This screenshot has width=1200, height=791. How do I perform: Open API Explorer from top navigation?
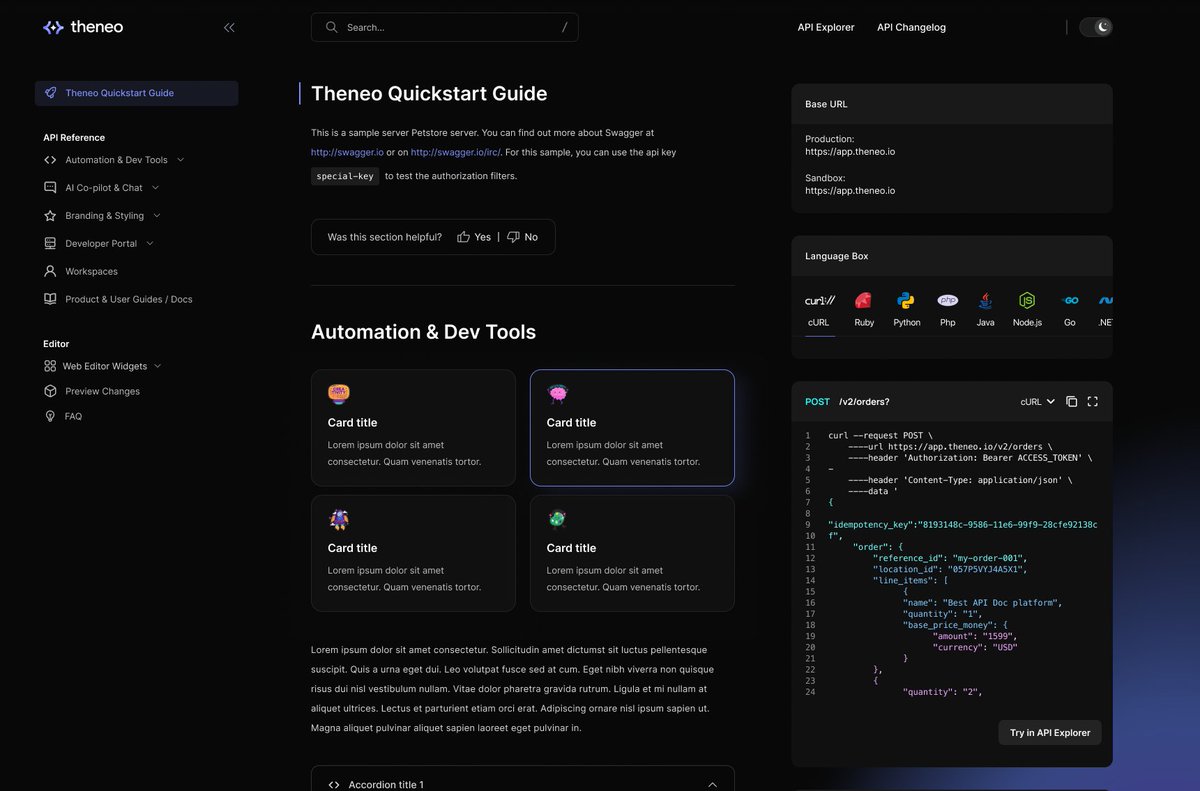826,27
